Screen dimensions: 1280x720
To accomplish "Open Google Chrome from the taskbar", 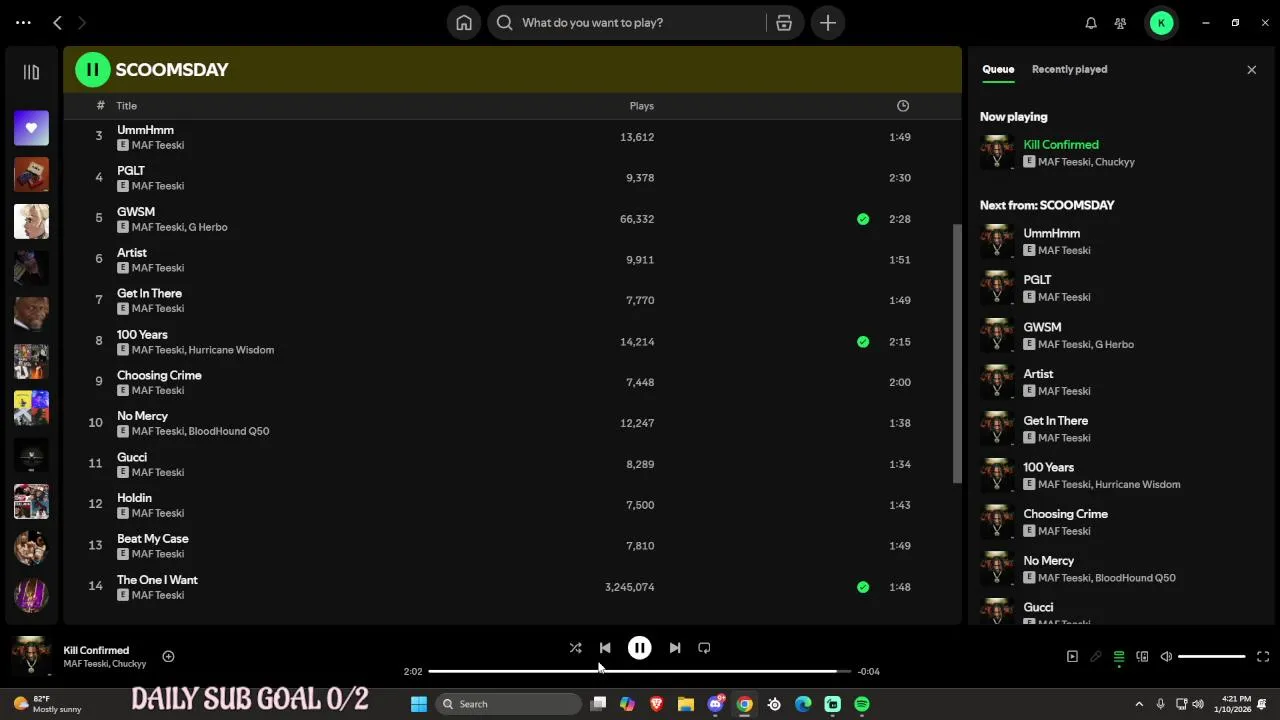I will [745, 704].
